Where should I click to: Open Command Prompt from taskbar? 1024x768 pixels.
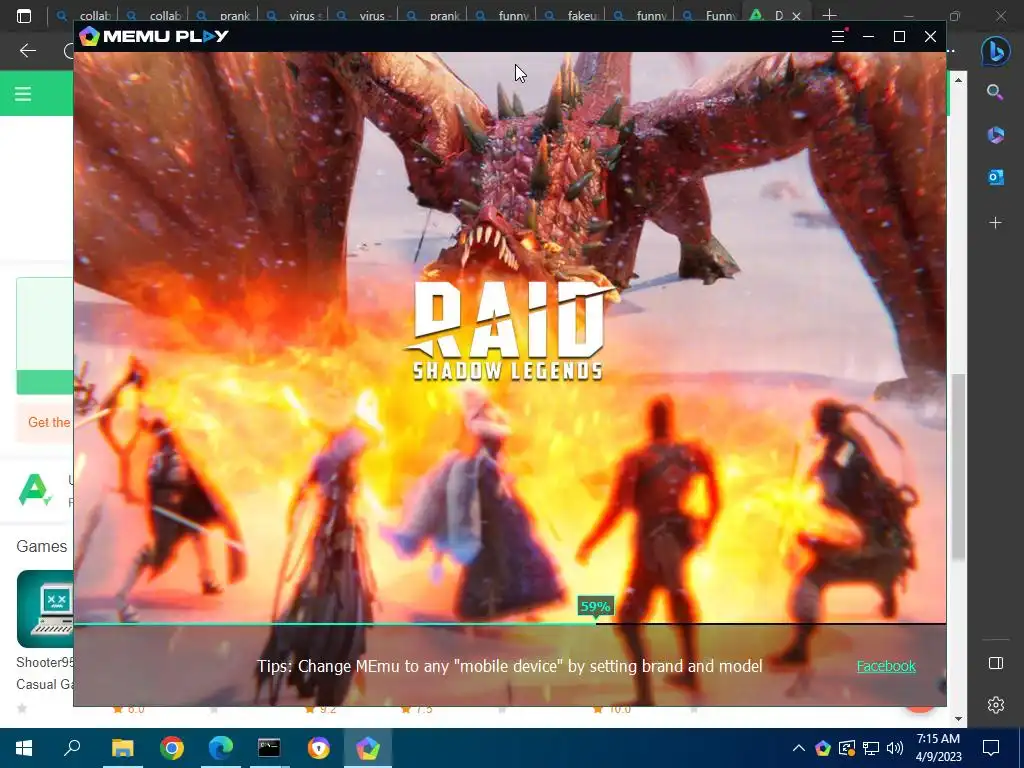tap(269, 748)
